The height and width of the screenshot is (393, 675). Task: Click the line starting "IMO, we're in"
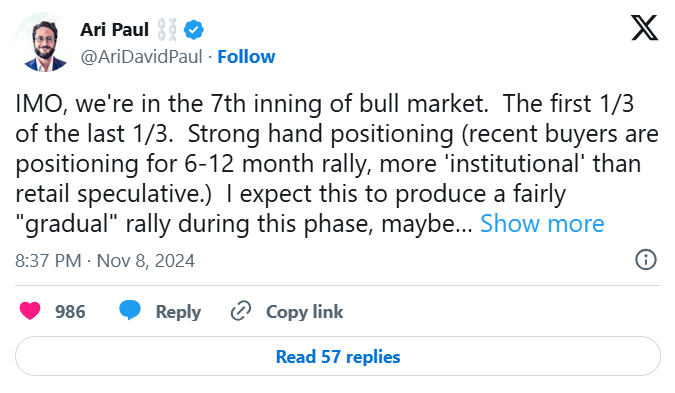(x=325, y=104)
